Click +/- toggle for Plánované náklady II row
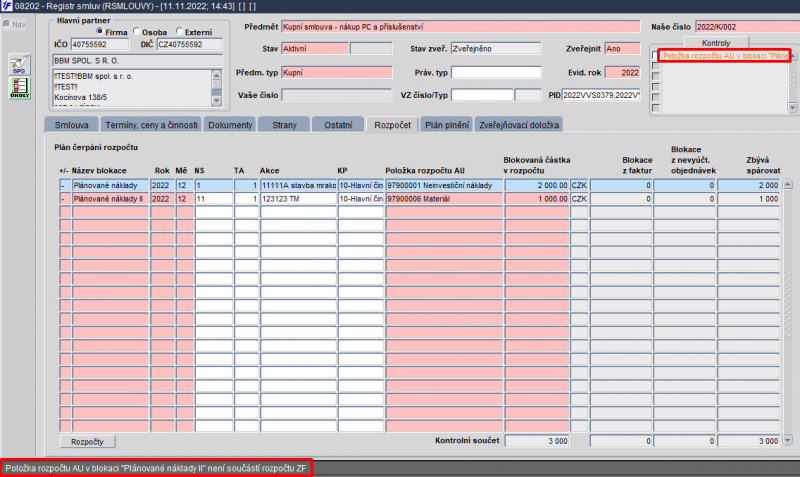 pyautogui.click(x=64, y=199)
